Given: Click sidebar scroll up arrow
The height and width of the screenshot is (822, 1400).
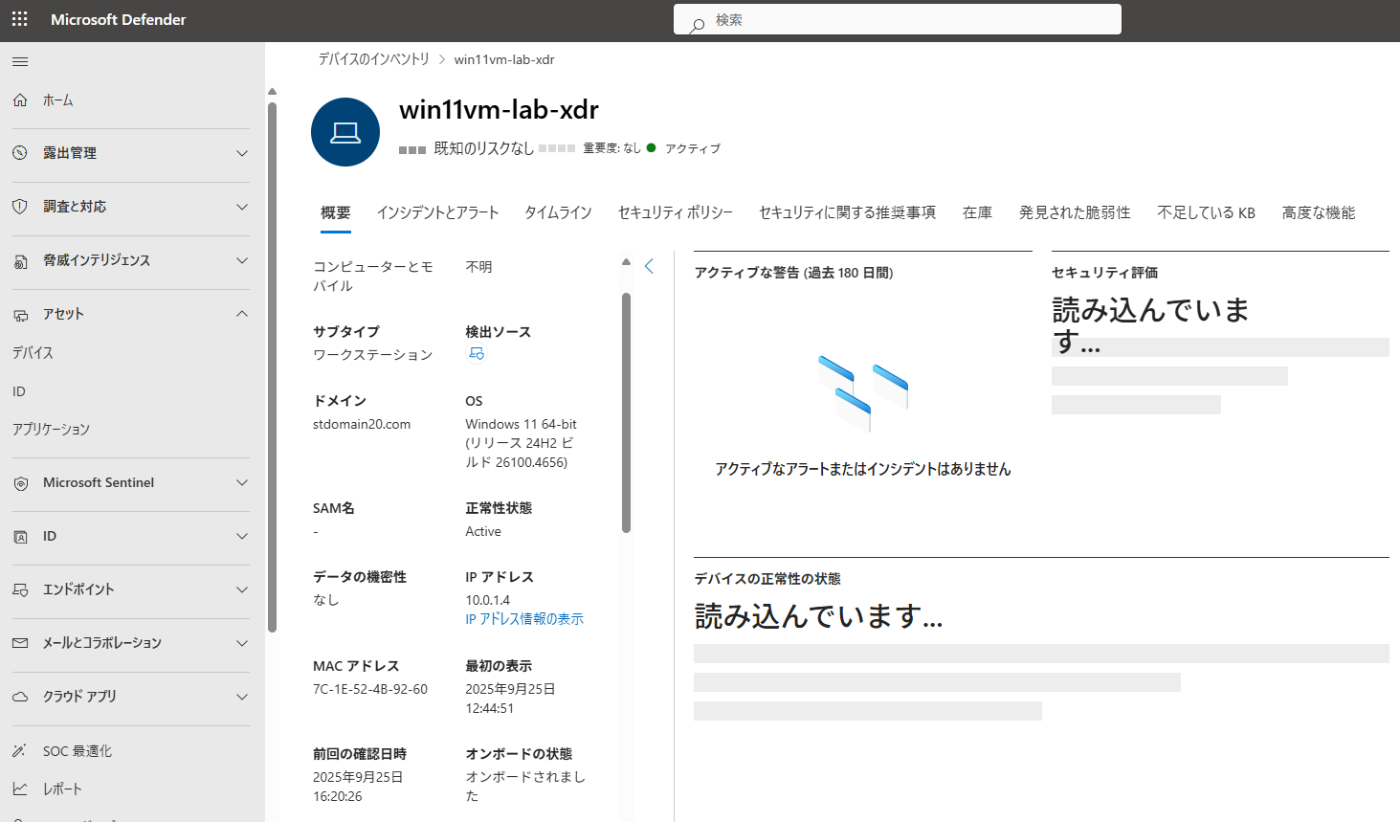Looking at the screenshot, I should (x=272, y=92).
